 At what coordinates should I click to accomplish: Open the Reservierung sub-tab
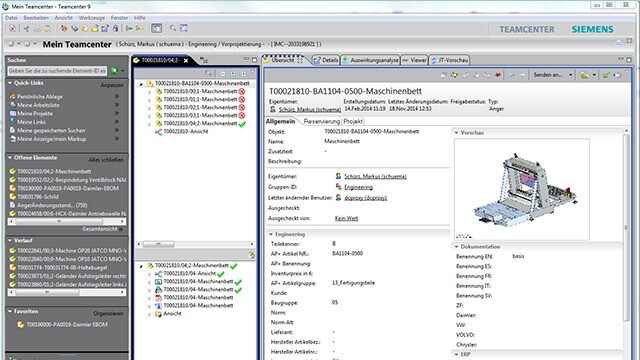pos(322,121)
